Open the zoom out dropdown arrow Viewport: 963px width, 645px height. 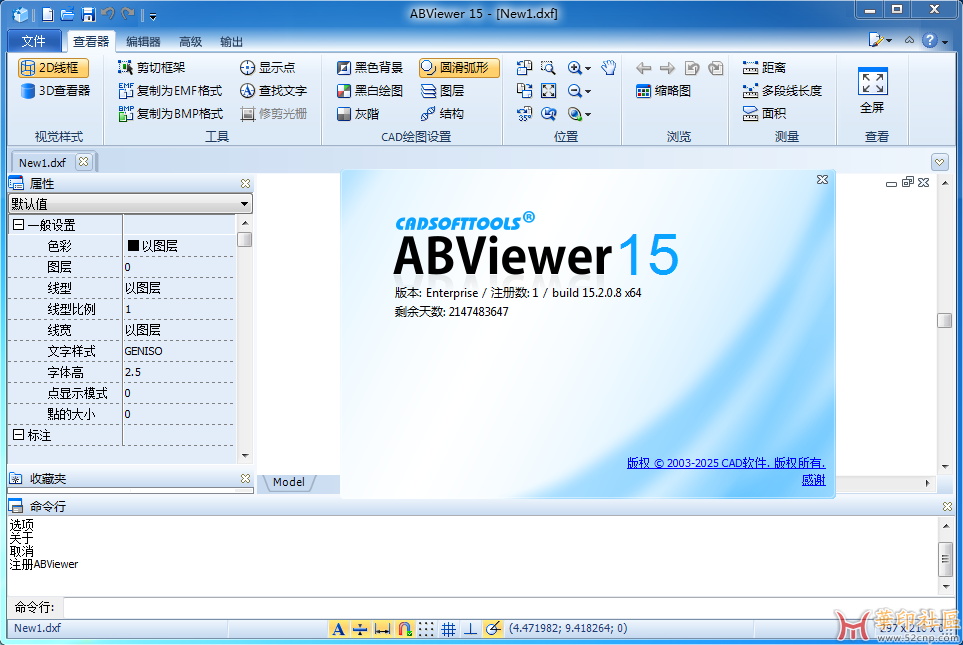588,92
